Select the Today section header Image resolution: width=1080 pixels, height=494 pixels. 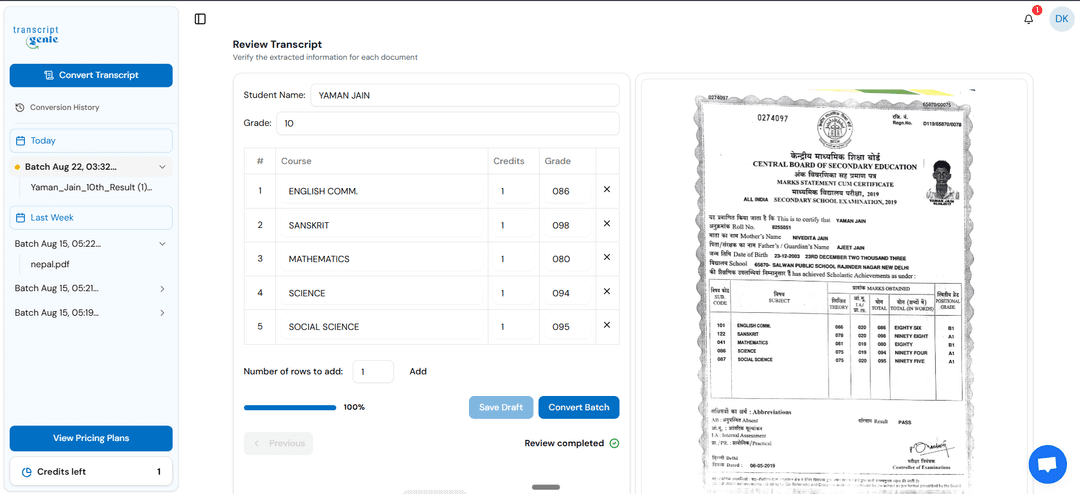91,141
